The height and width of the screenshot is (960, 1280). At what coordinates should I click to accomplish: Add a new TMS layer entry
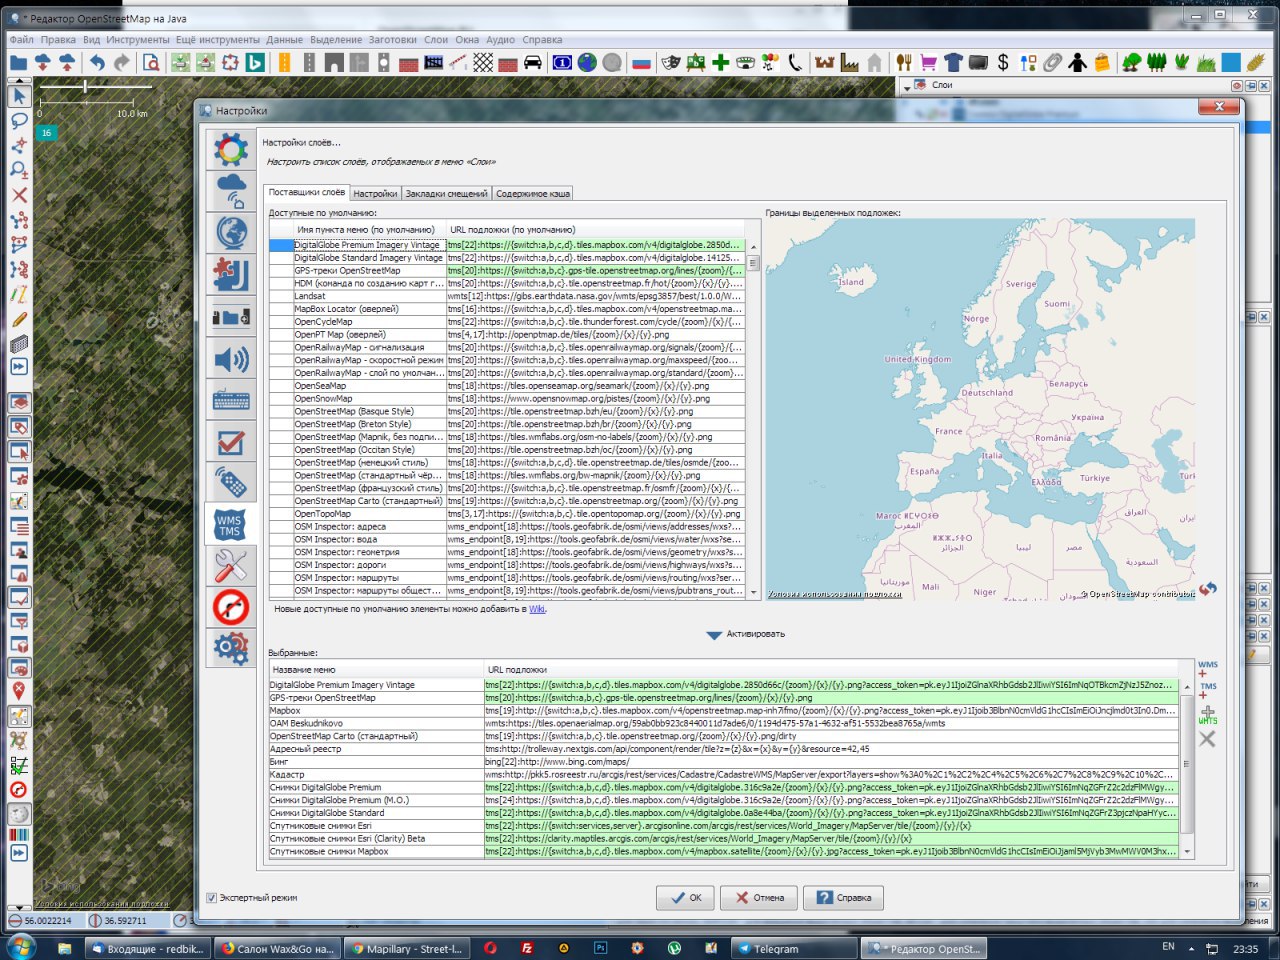[x=1207, y=691]
